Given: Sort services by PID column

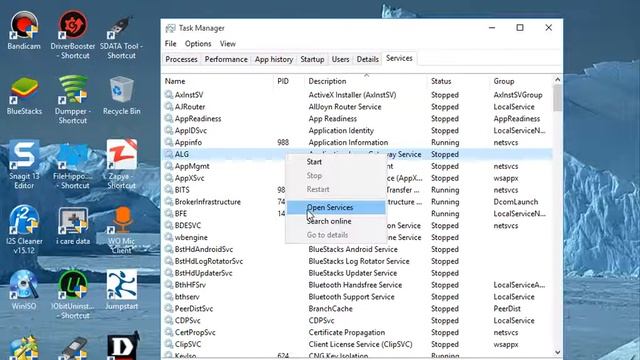Looking at the screenshot, I should 289,81.
